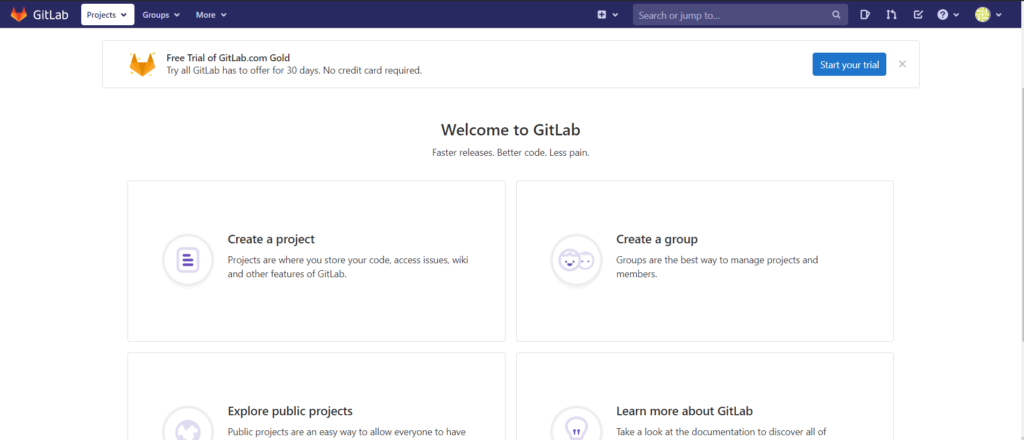Open the Create a group card heading

(657, 239)
